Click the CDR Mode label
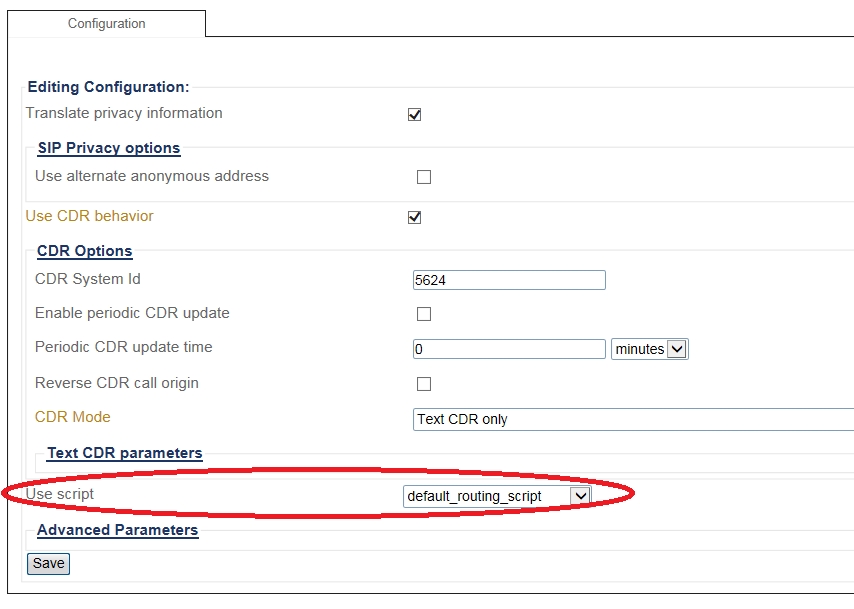The height and width of the screenshot is (609, 854). click(x=73, y=417)
